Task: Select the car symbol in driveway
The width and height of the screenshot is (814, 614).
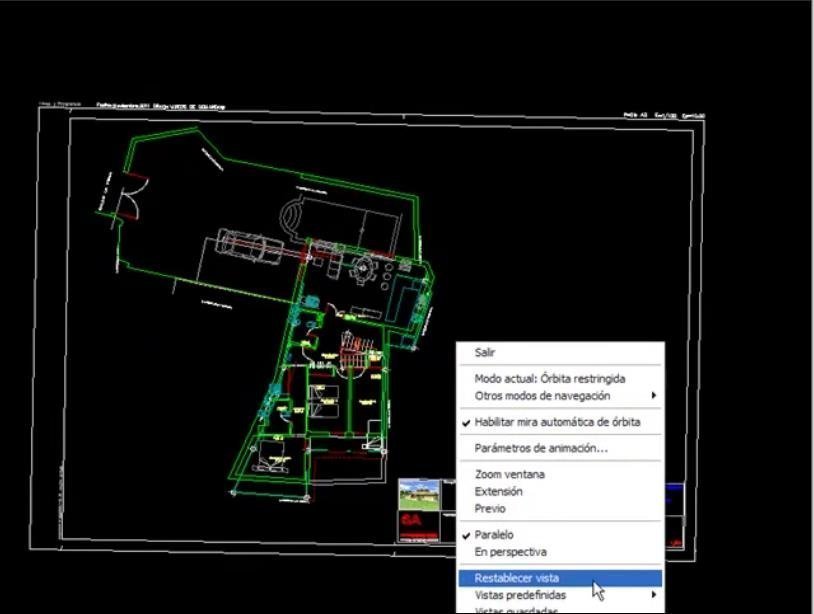Action: coord(249,247)
